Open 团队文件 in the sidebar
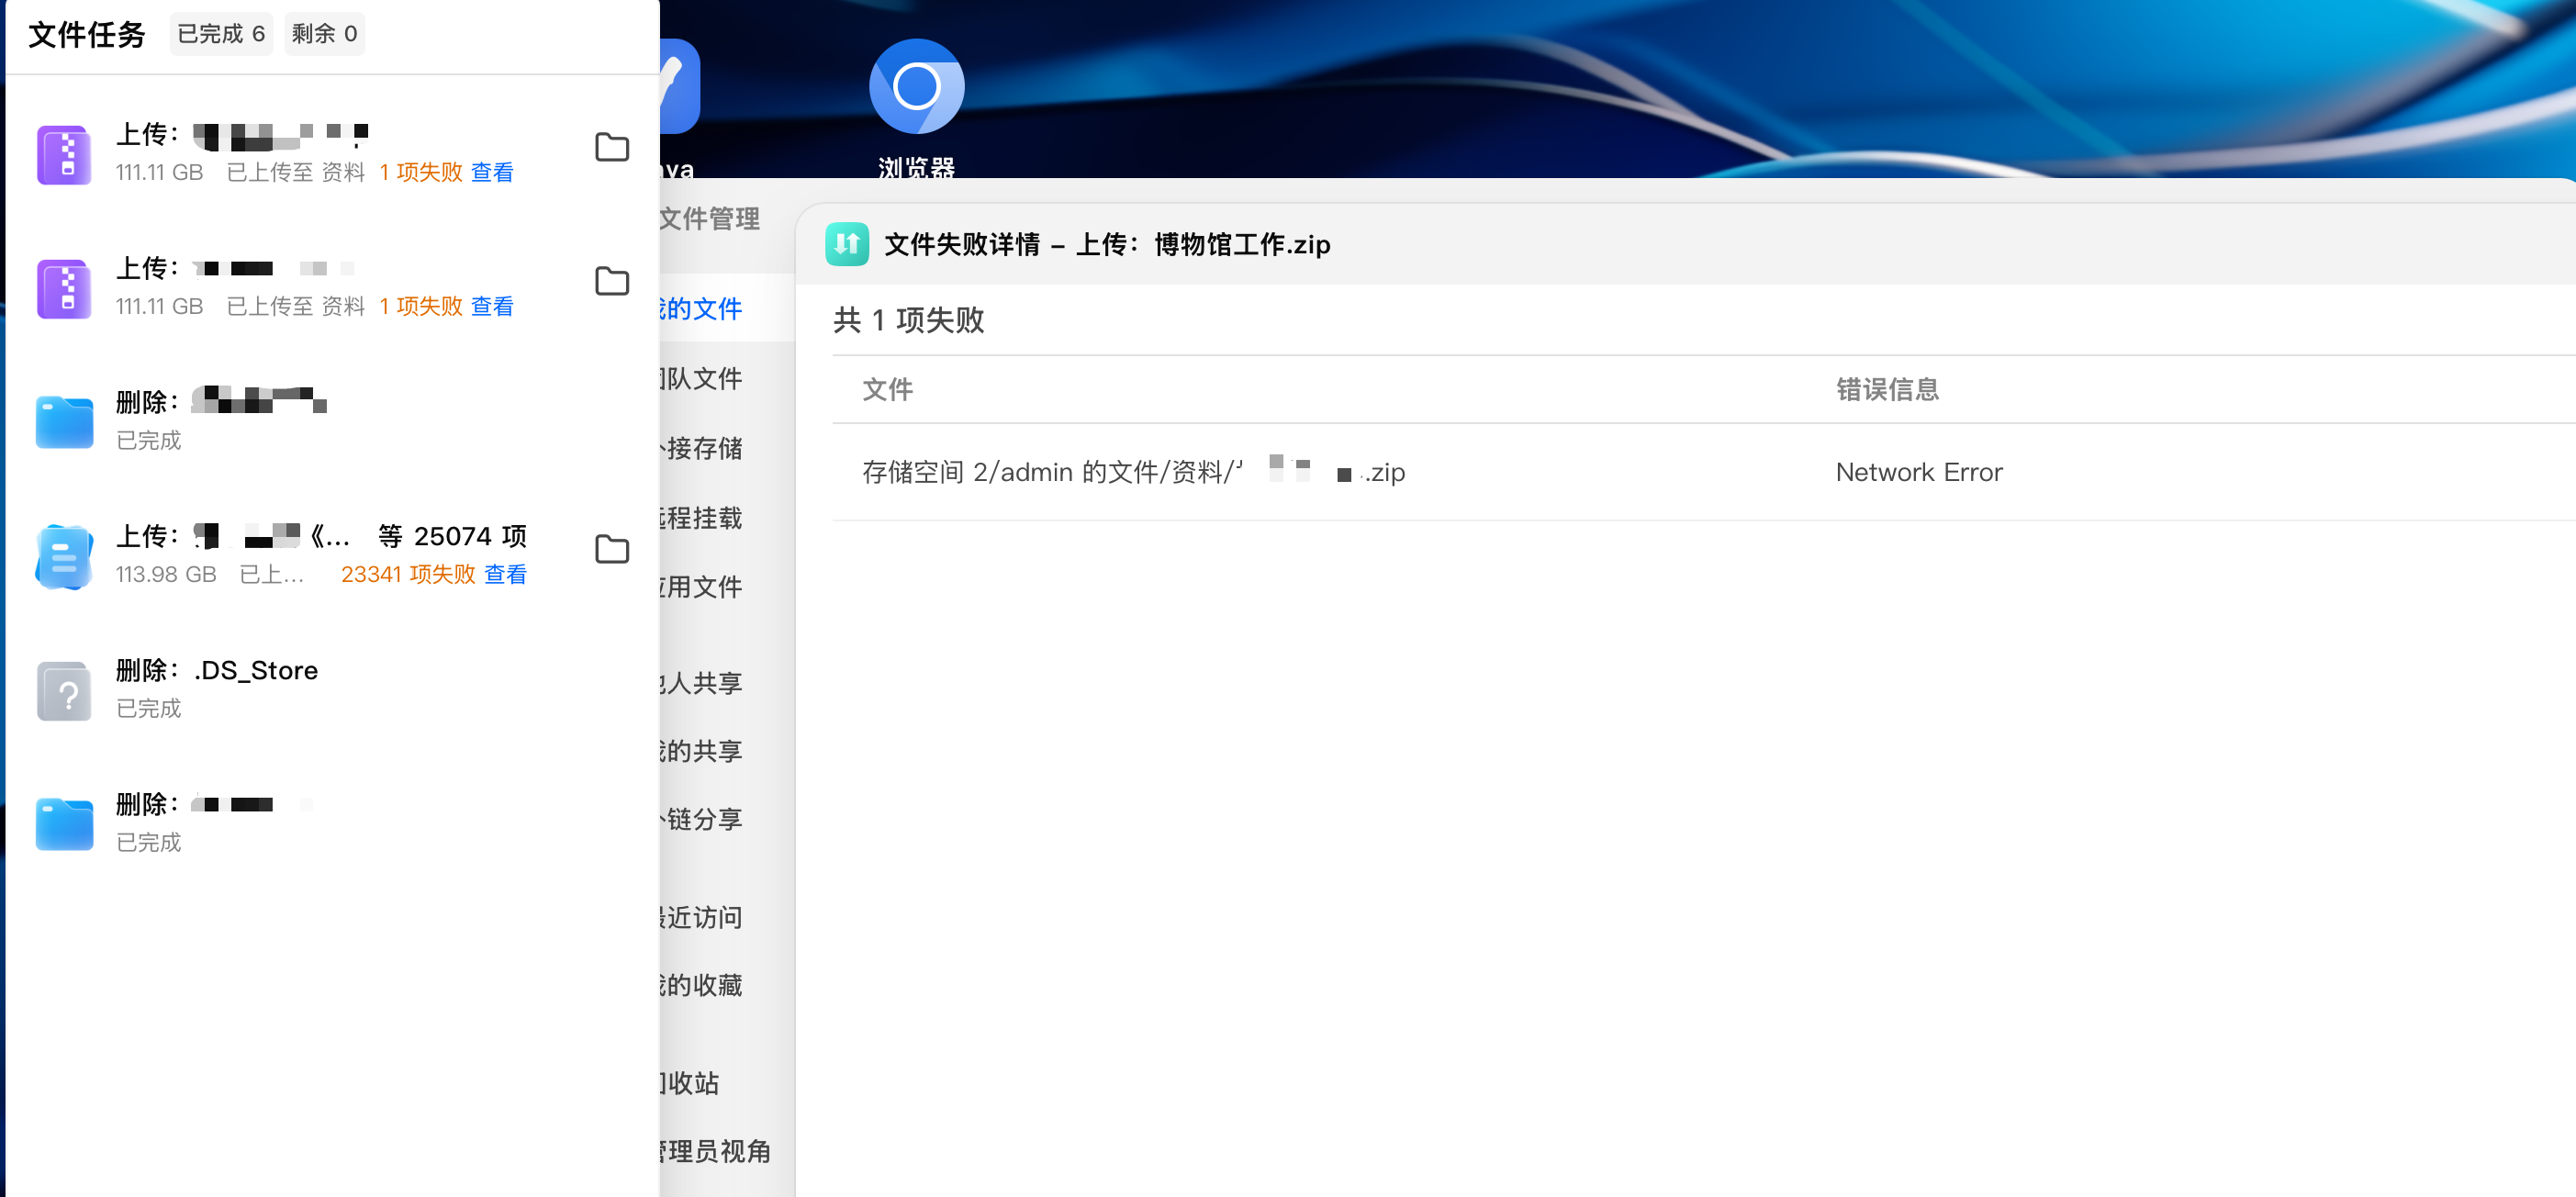 click(700, 378)
